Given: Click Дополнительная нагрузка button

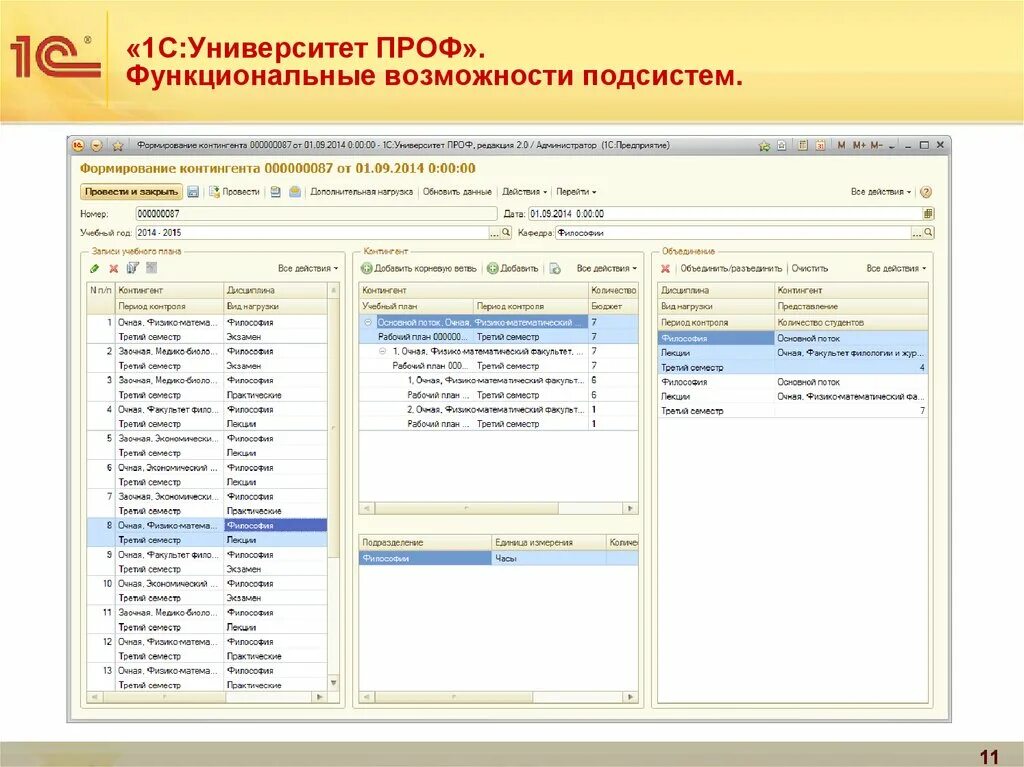Looking at the screenshot, I should pos(361,192).
